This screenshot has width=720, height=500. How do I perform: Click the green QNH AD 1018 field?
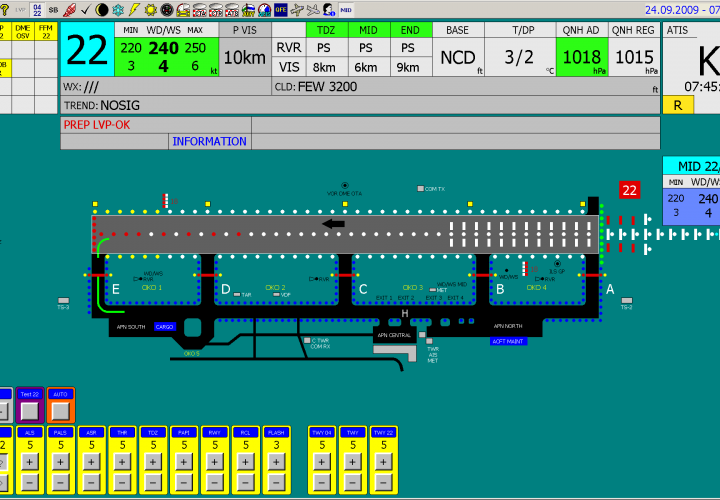[x=582, y=57]
